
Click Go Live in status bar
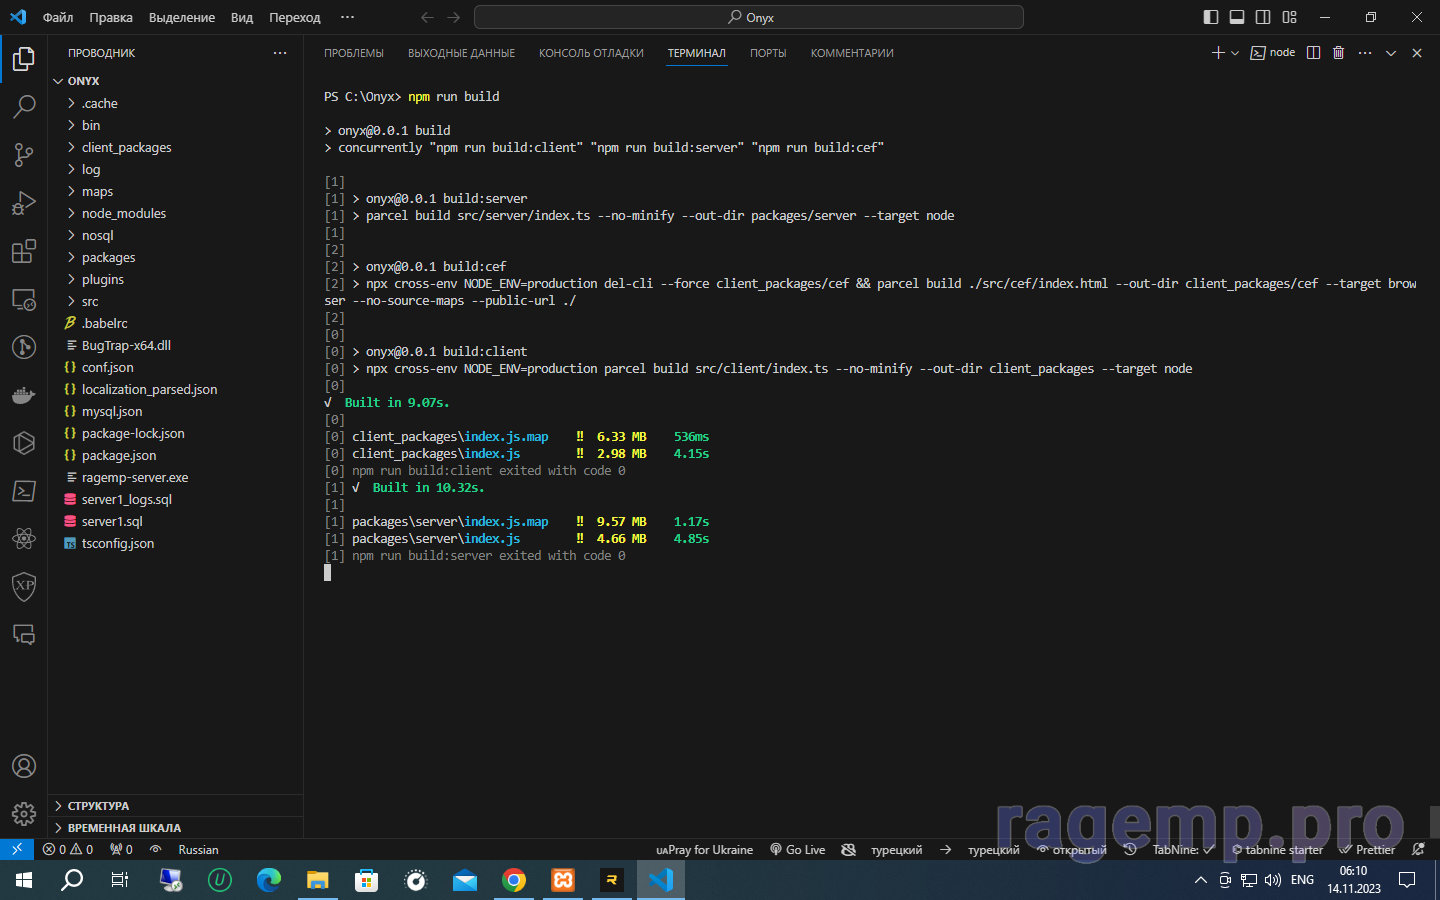click(798, 850)
